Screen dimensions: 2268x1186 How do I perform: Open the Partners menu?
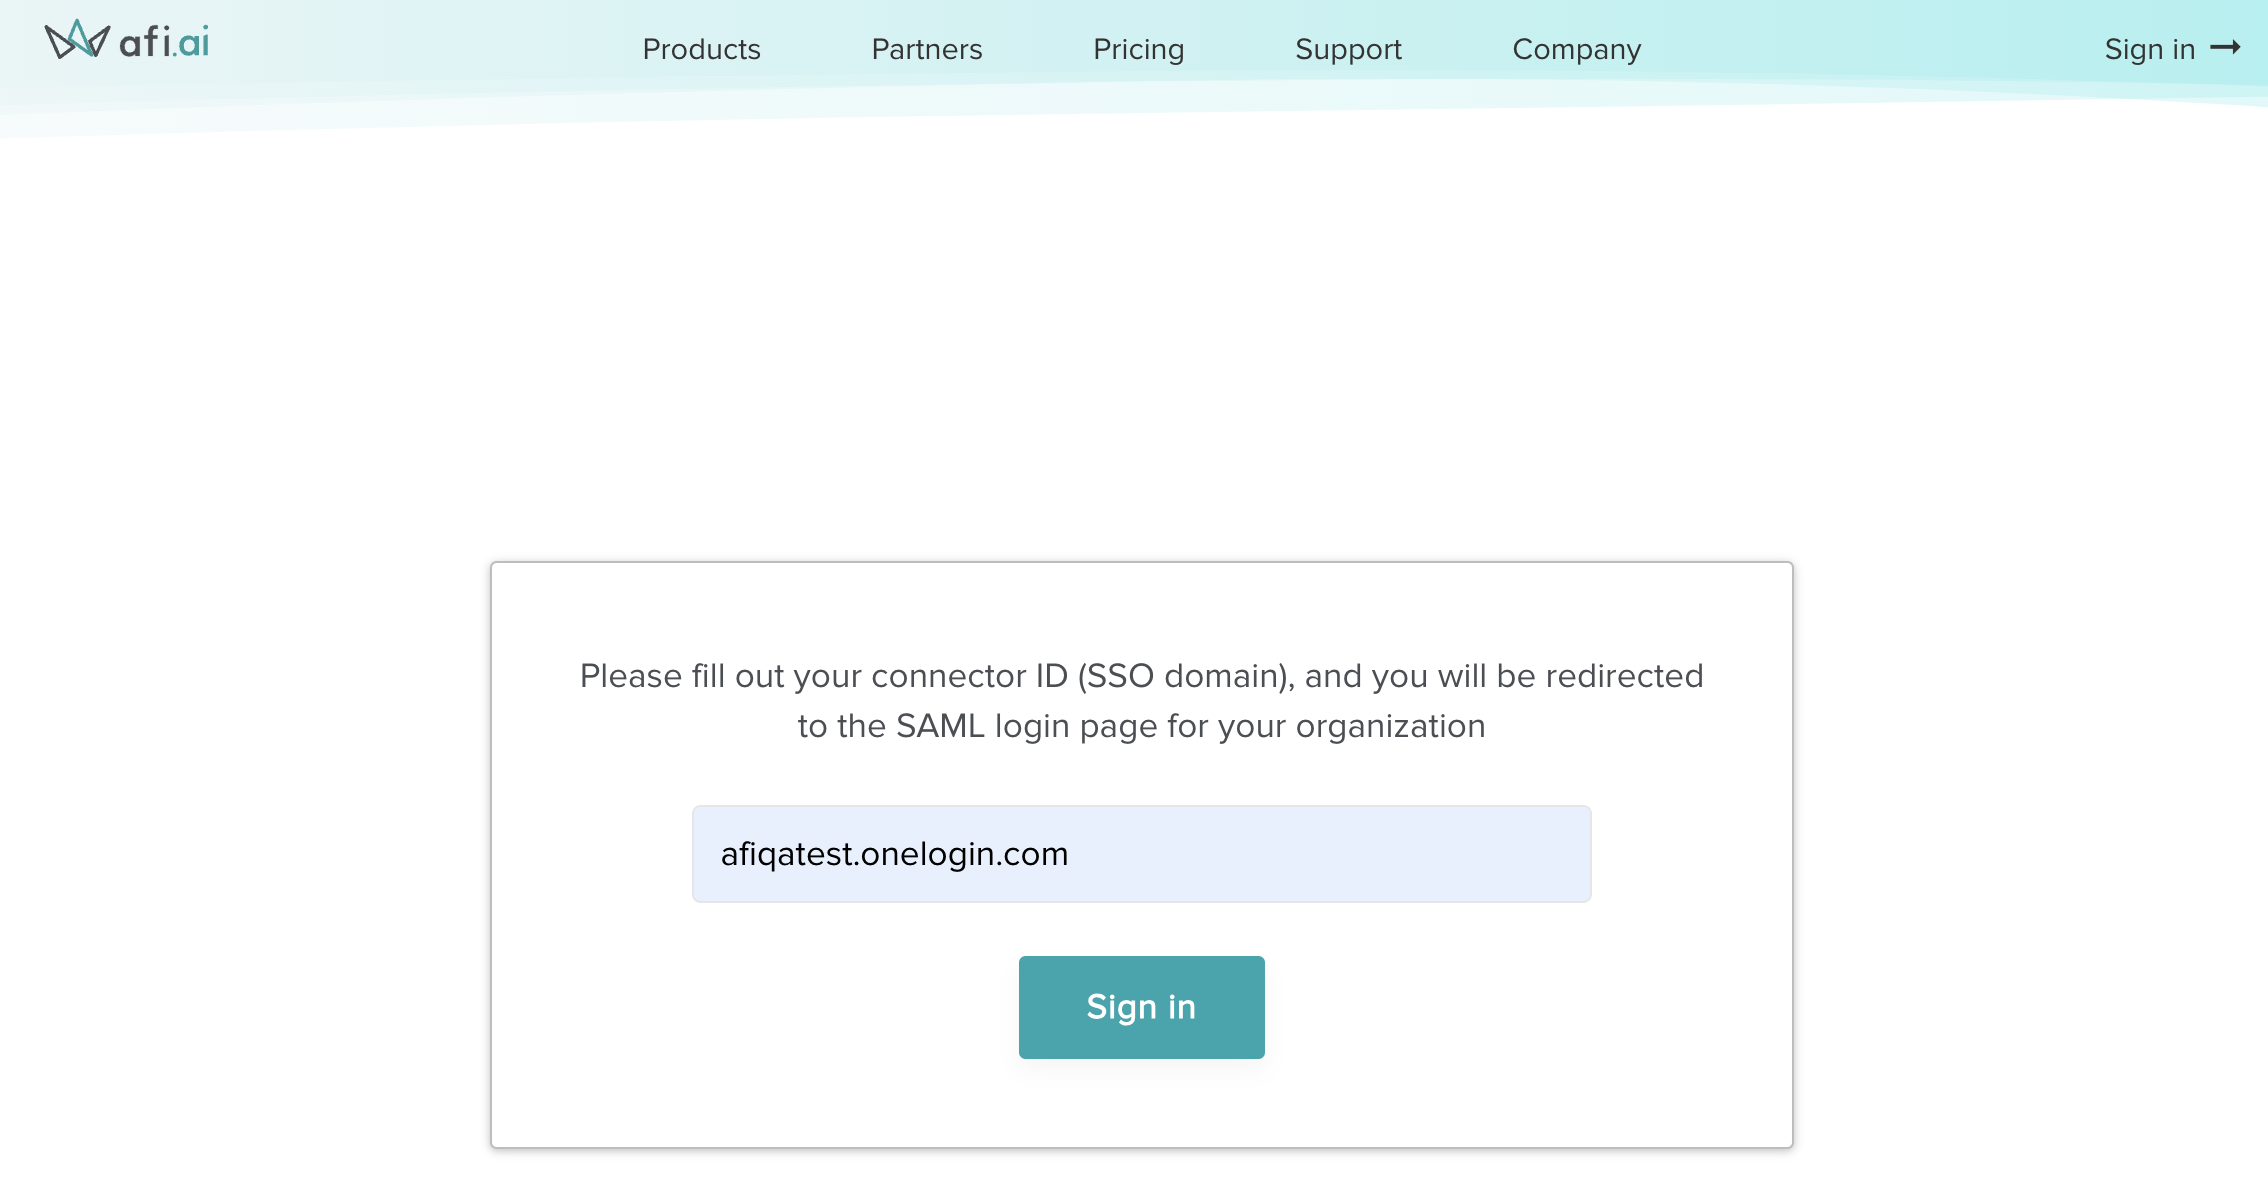[926, 49]
